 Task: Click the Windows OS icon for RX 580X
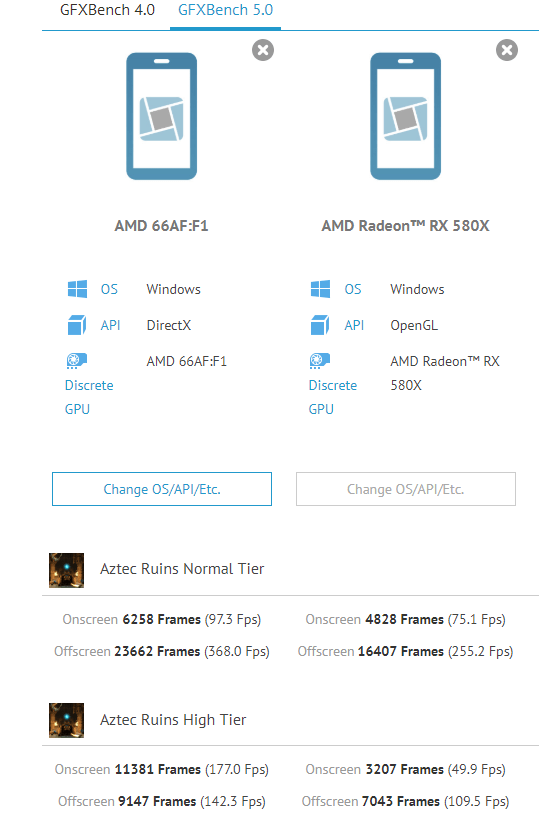tap(320, 289)
